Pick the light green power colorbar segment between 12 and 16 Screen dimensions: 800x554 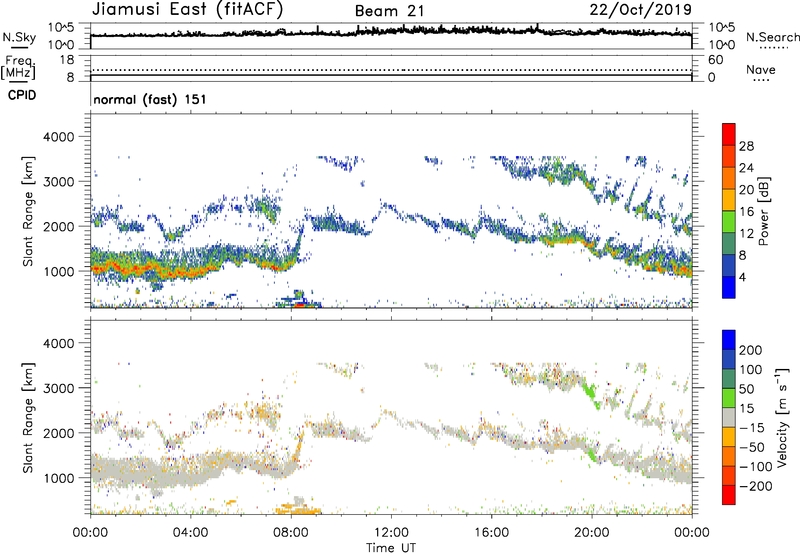click(x=729, y=222)
